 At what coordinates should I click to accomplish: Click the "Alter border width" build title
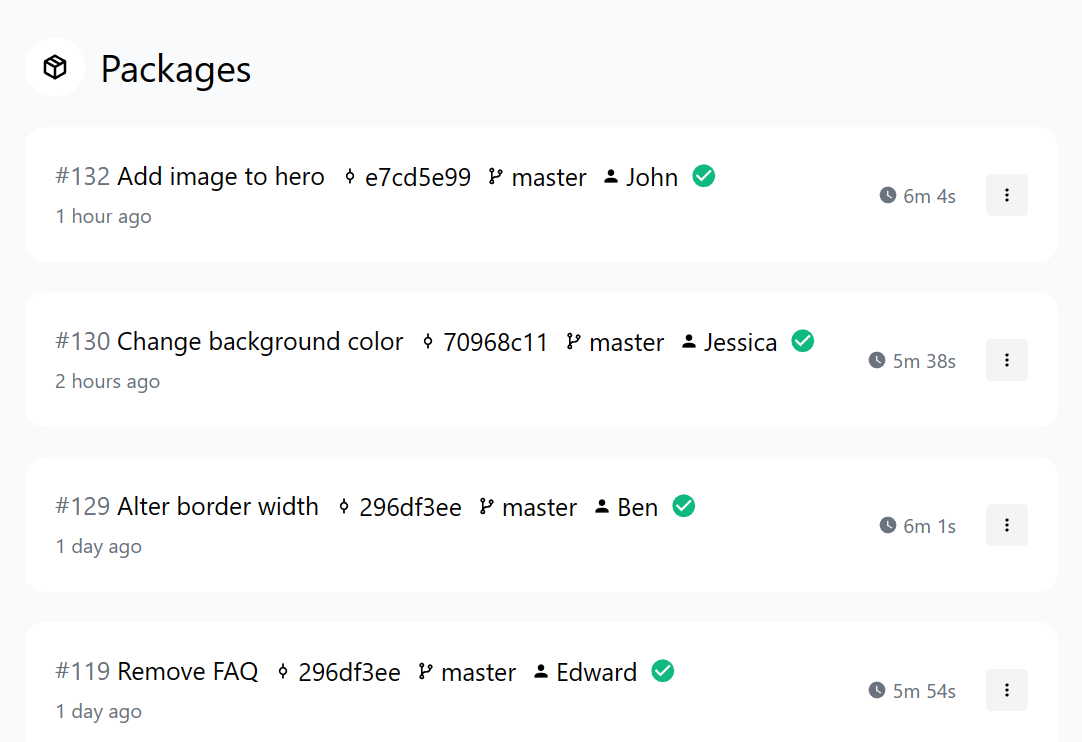tap(217, 507)
